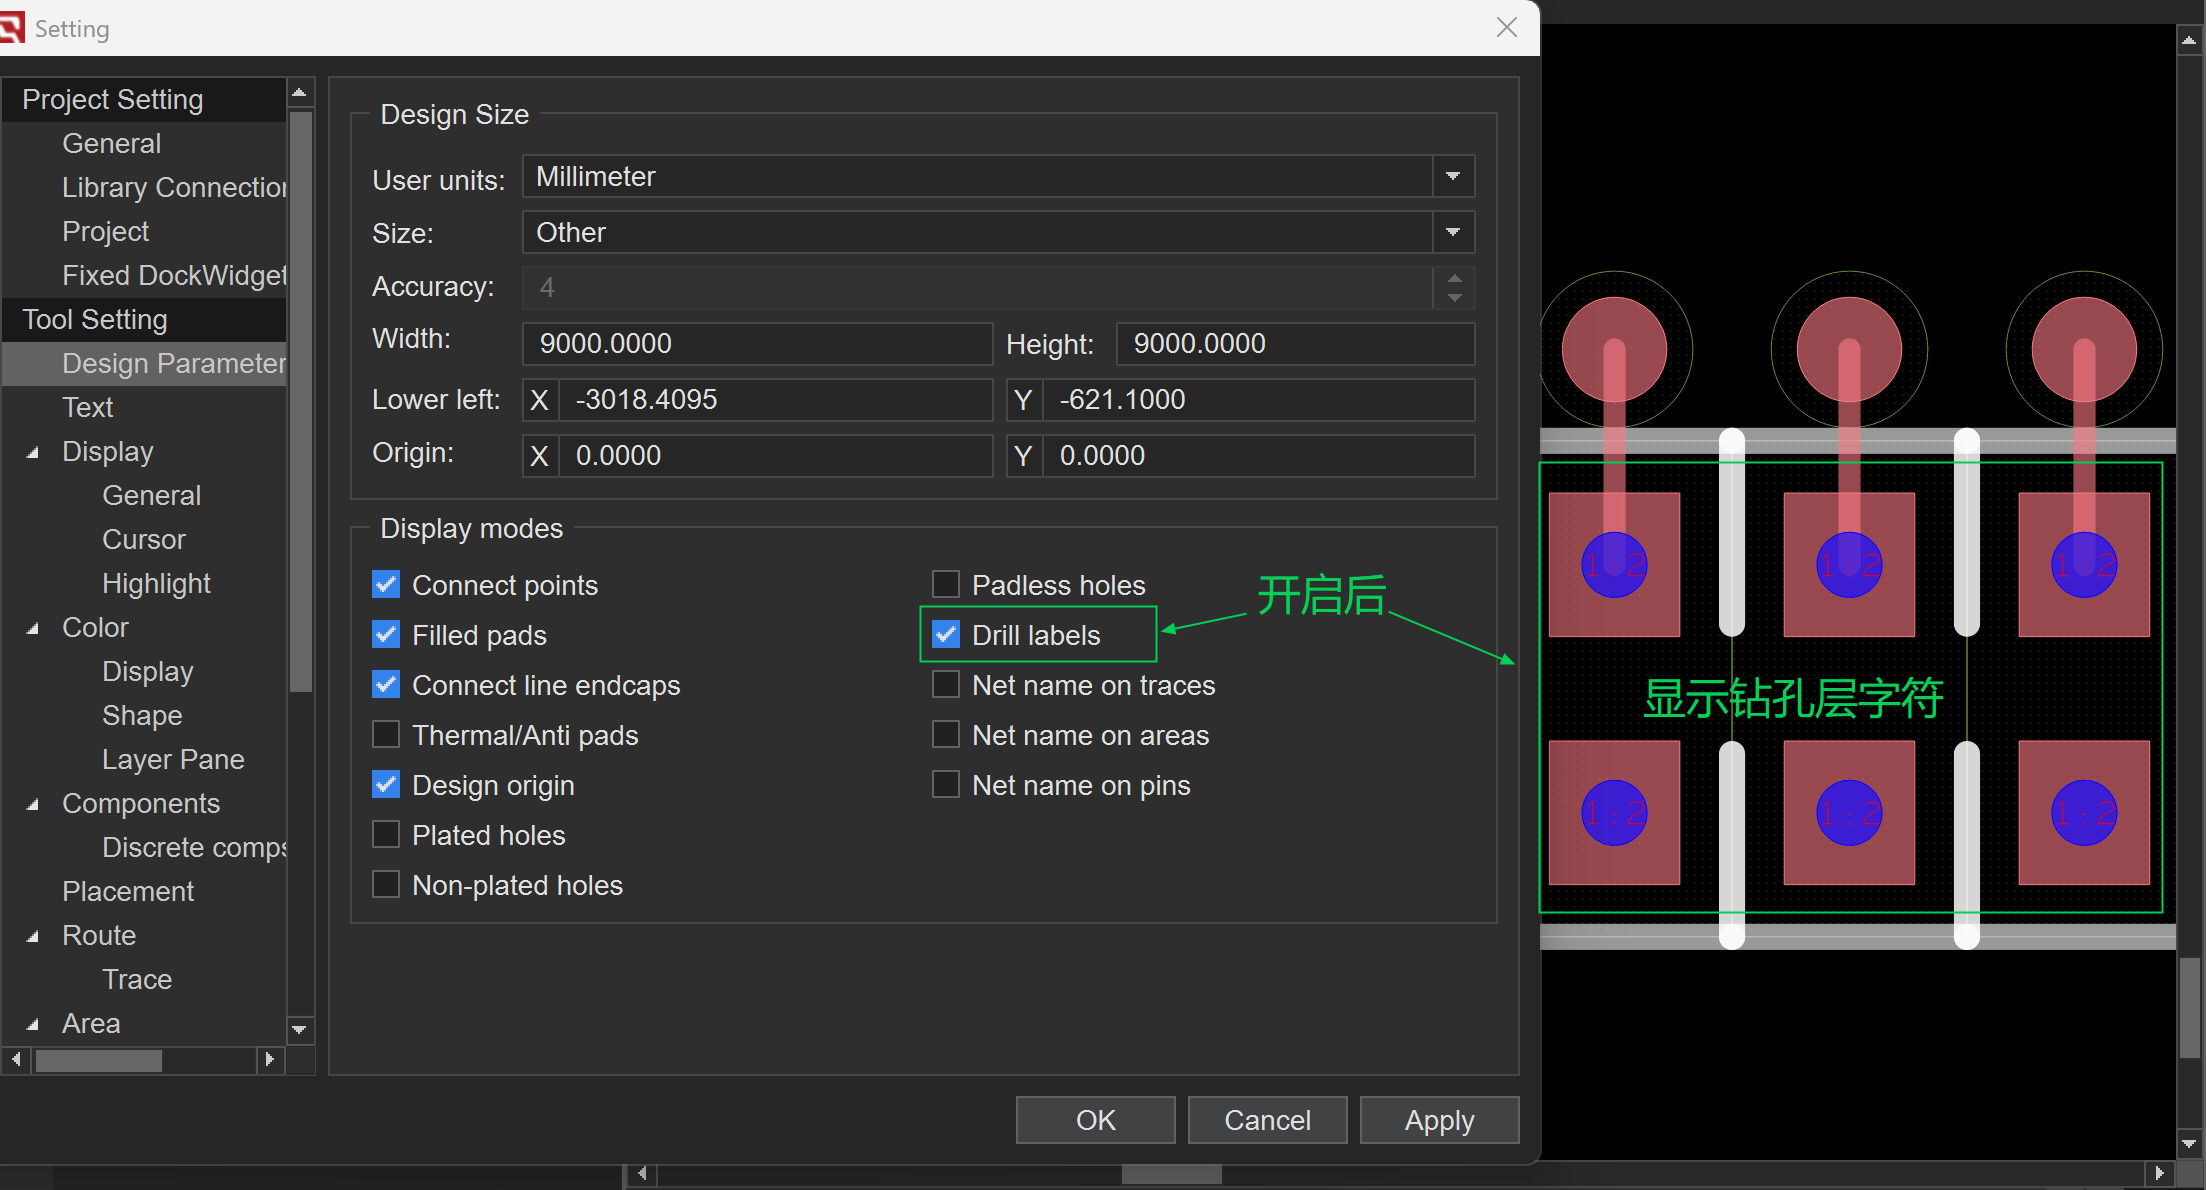Click the Apply button
The width and height of the screenshot is (2206, 1190).
[x=1439, y=1120]
